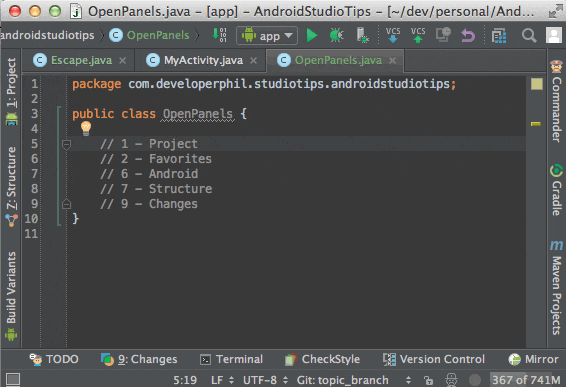Viewport: 567px width, 387px height.
Task: Click the OpenPanels class name in code
Action: [x=197, y=114]
